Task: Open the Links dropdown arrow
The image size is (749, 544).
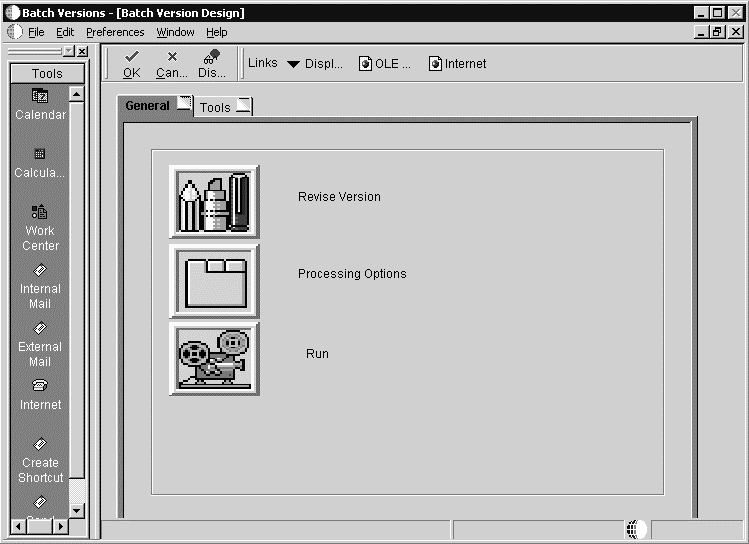Action: [x=293, y=64]
